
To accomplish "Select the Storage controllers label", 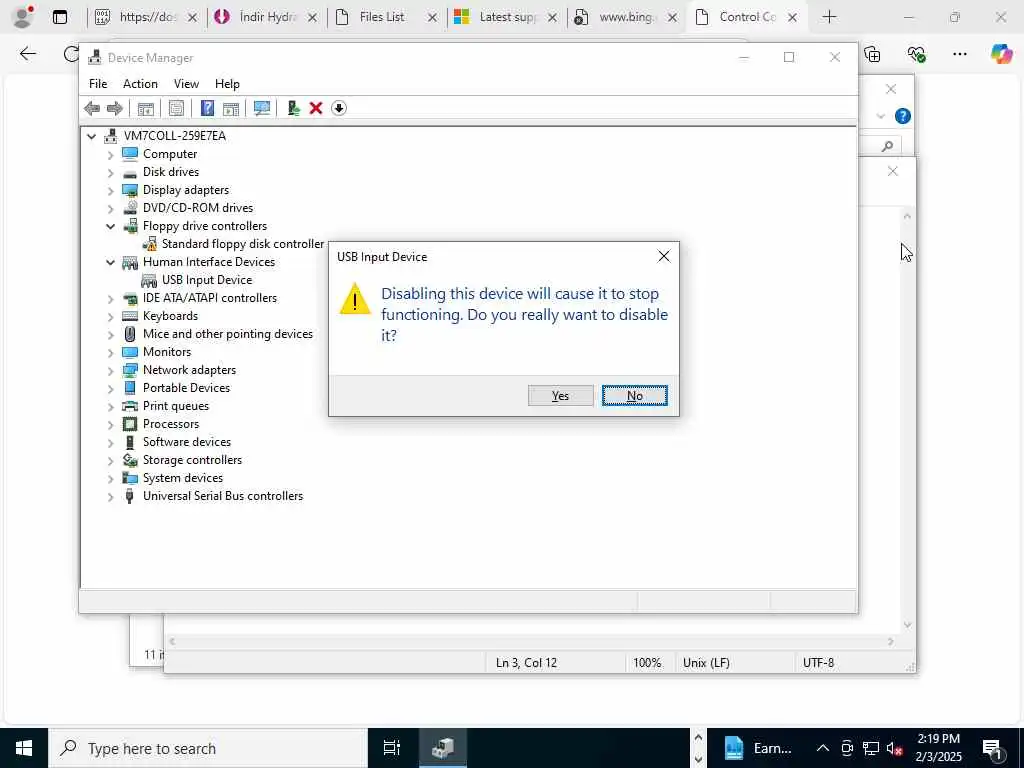I will 192,460.
